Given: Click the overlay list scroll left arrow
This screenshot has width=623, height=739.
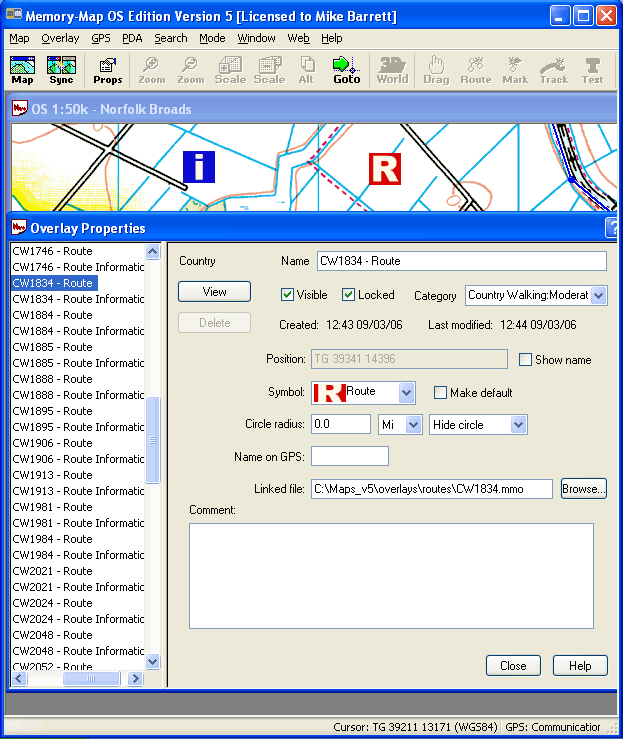Looking at the screenshot, I should coord(19,679).
